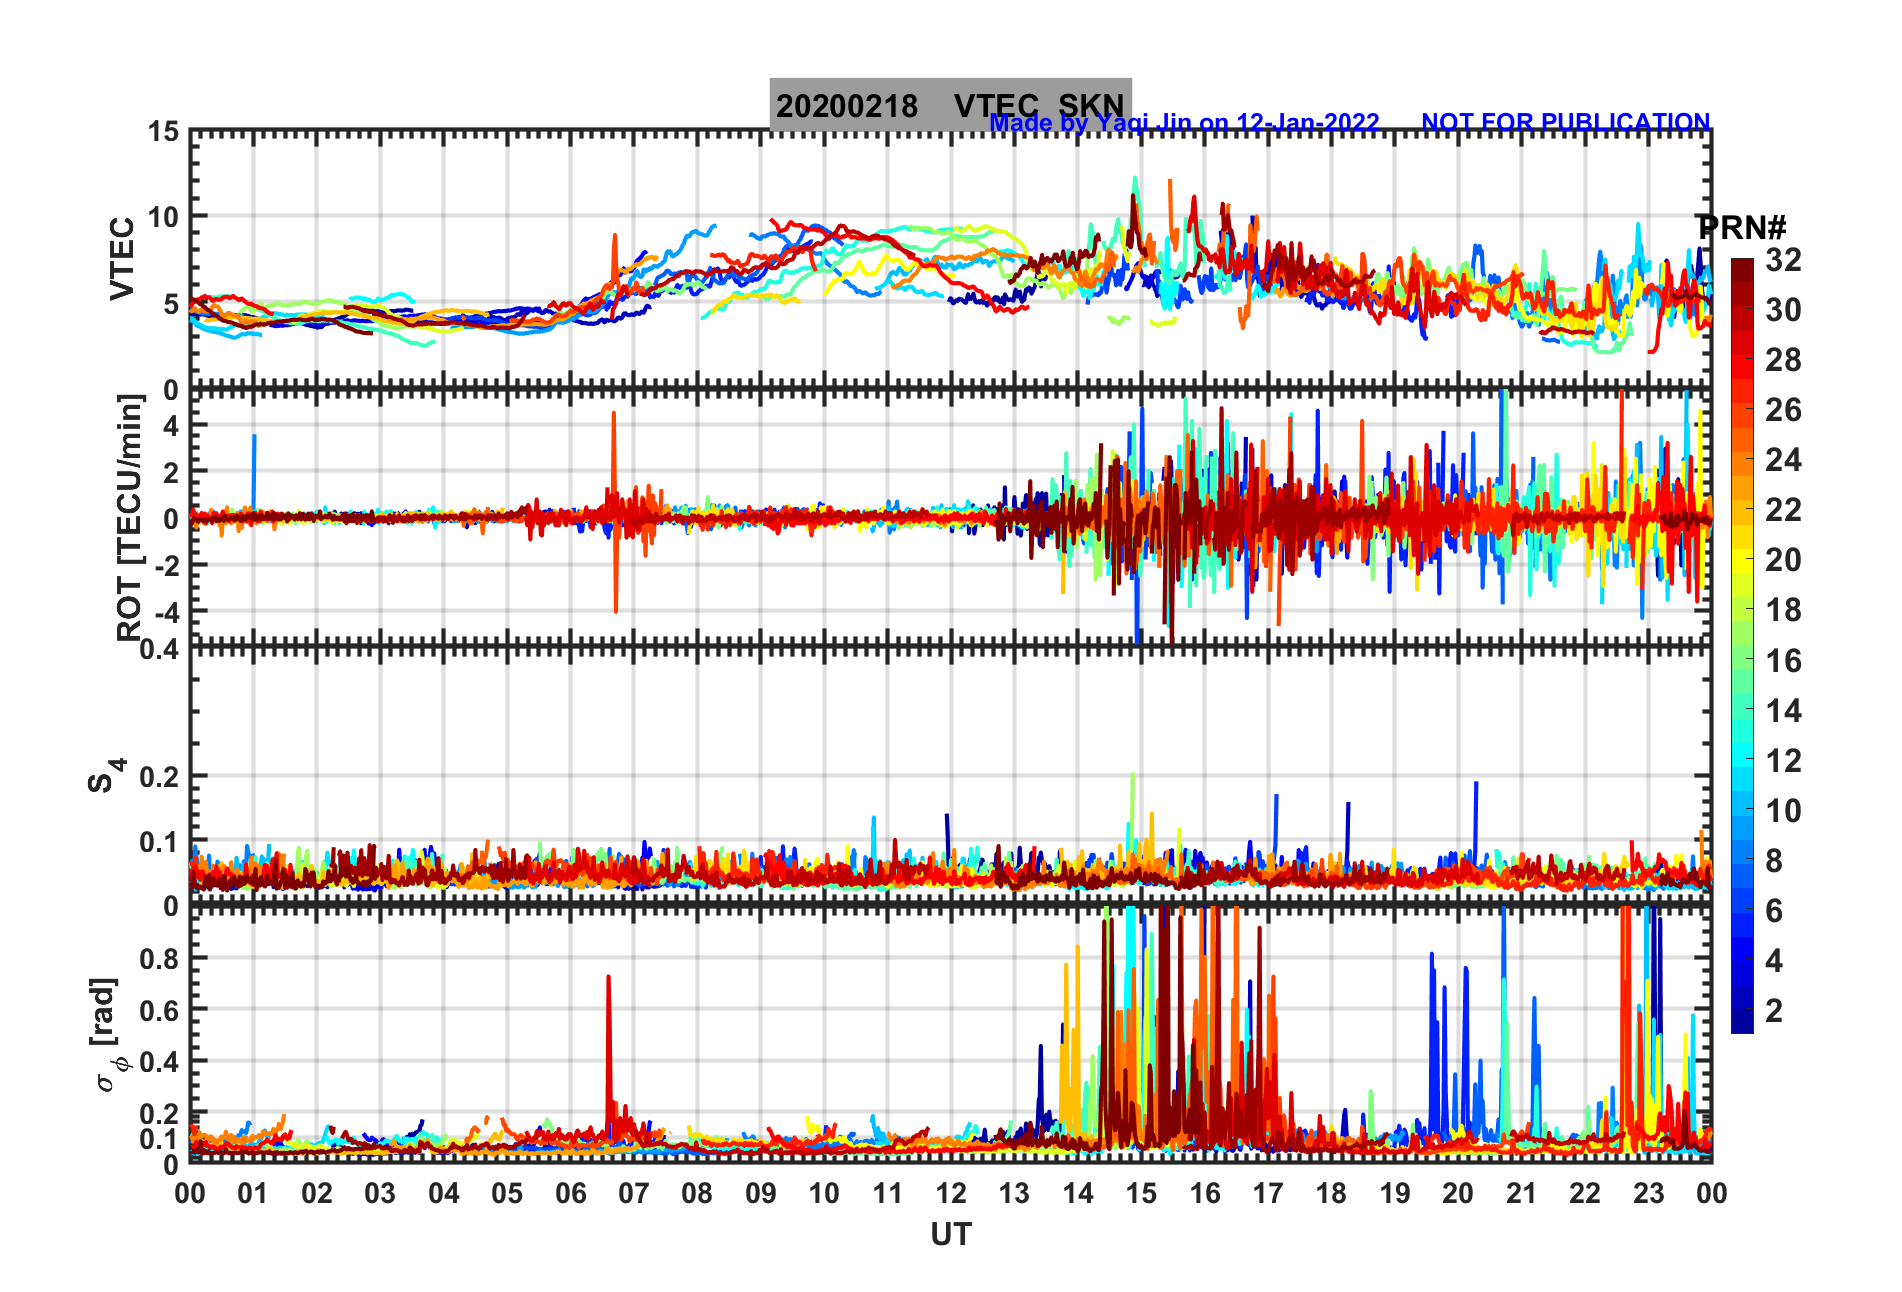Click colorbar tick label "26"
1902x1292 pixels.
pos(1783,410)
